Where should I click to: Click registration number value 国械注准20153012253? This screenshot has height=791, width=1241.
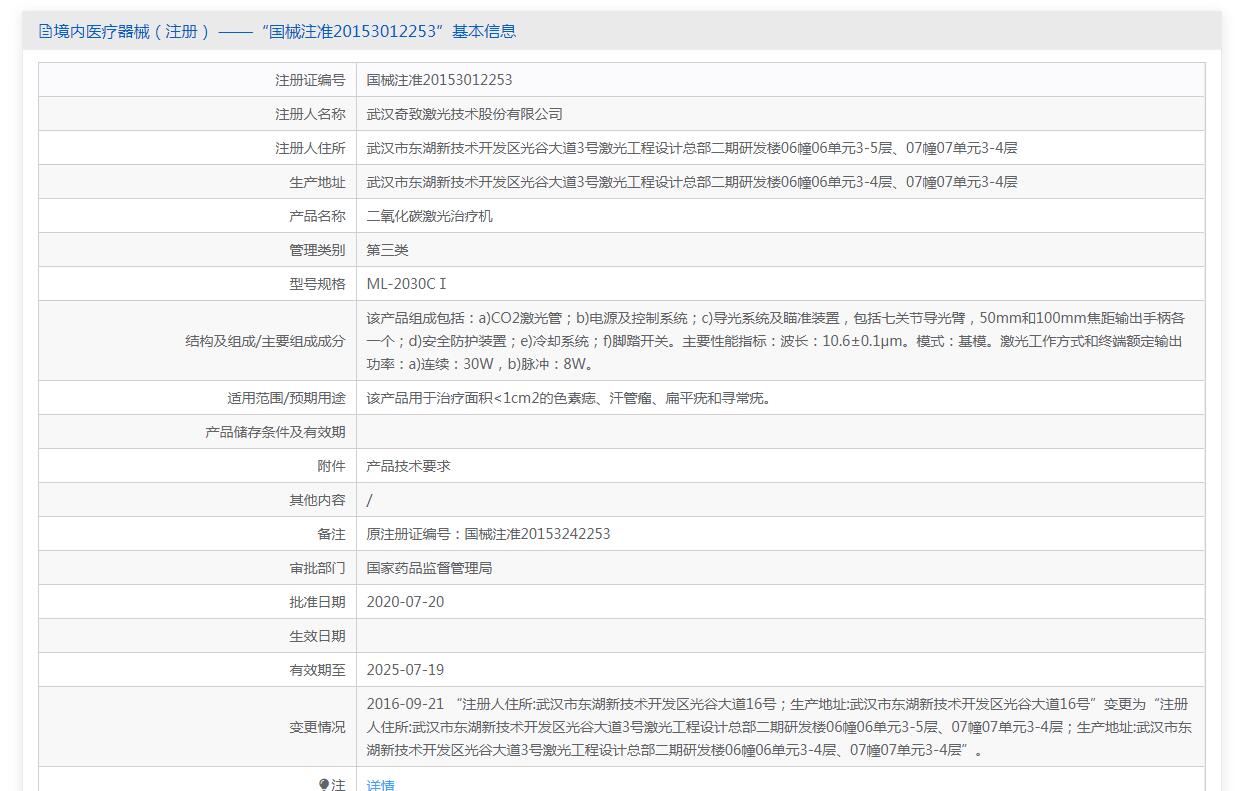439,80
